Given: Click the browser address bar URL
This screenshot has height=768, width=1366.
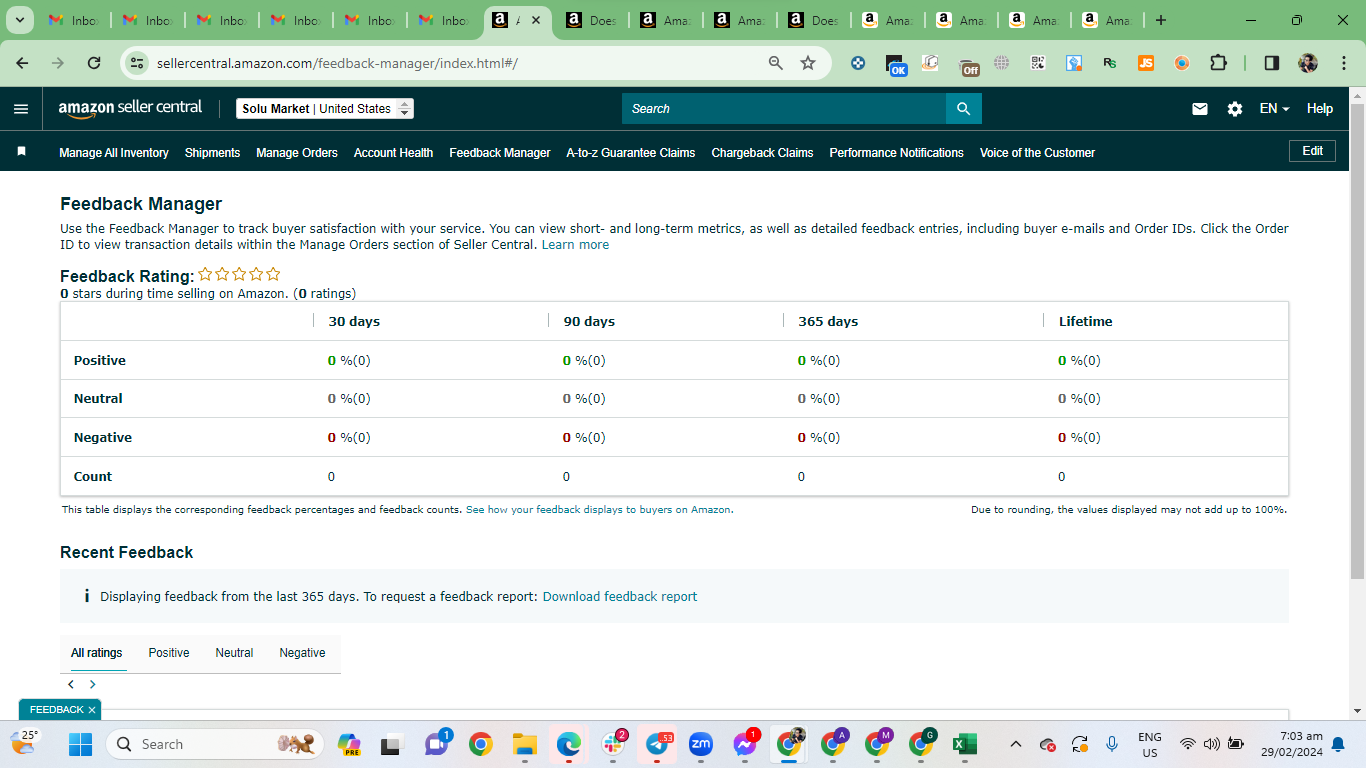Looking at the screenshot, I should pyautogui.click(x=337, y=63).
